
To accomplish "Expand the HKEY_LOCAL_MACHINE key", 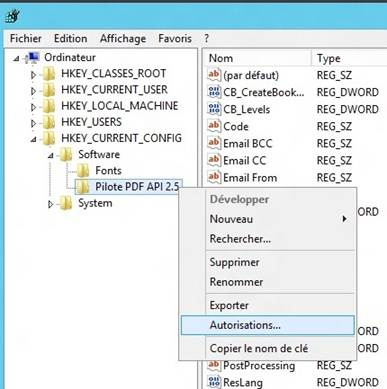I will coord(33,107).
